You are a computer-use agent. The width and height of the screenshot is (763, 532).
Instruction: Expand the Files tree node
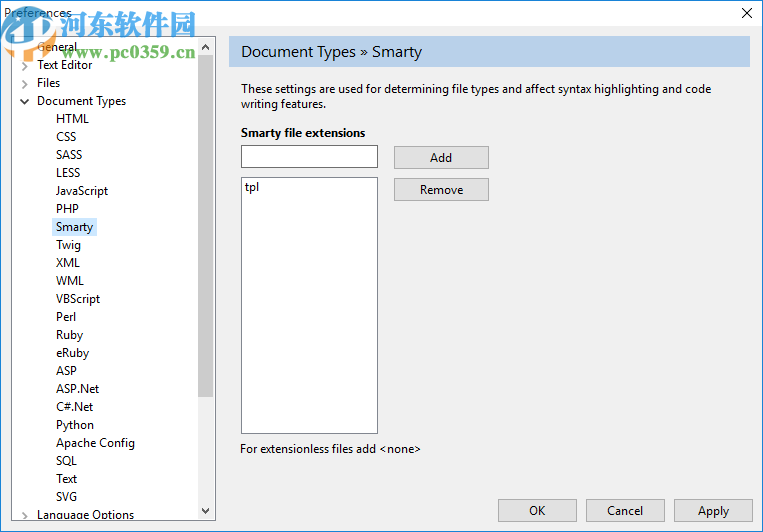point(25,84)
